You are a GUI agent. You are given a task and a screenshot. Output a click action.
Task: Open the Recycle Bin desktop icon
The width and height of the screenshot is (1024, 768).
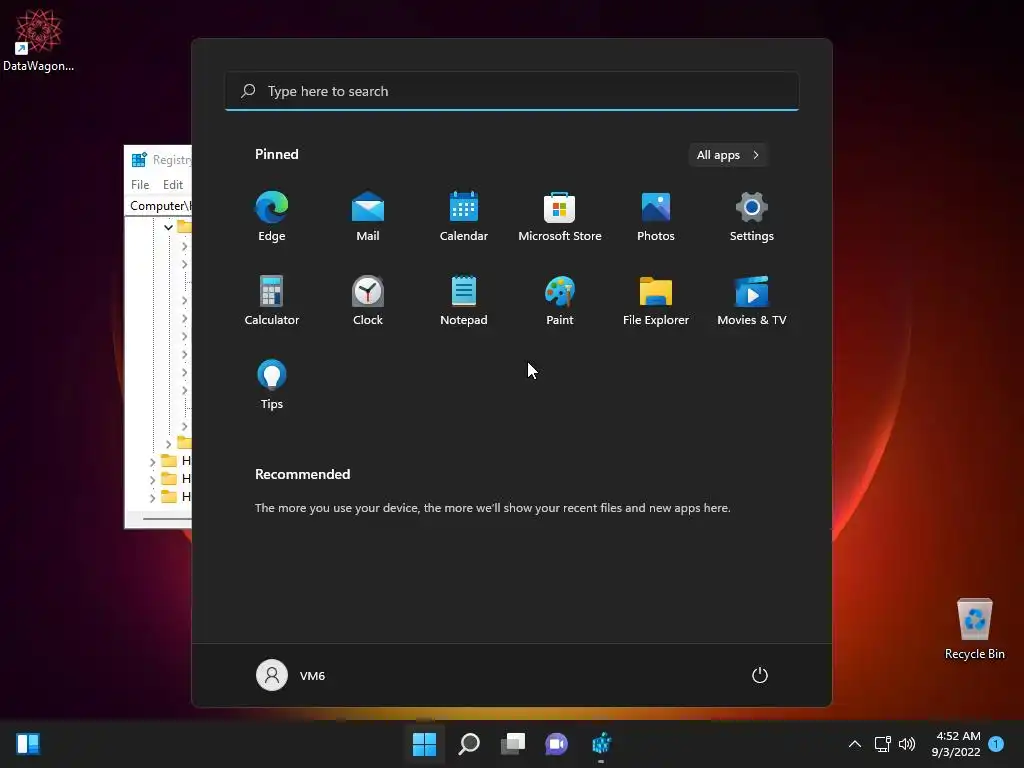pos(974,629)
